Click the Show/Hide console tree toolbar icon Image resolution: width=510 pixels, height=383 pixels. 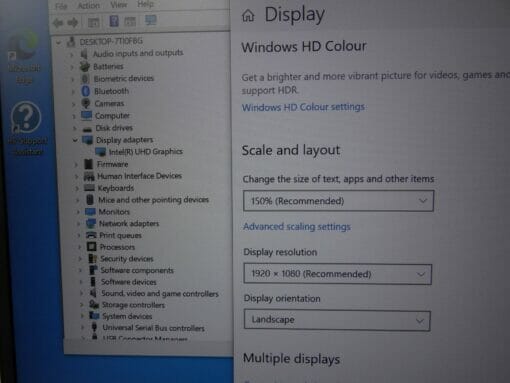coord(94,23)
